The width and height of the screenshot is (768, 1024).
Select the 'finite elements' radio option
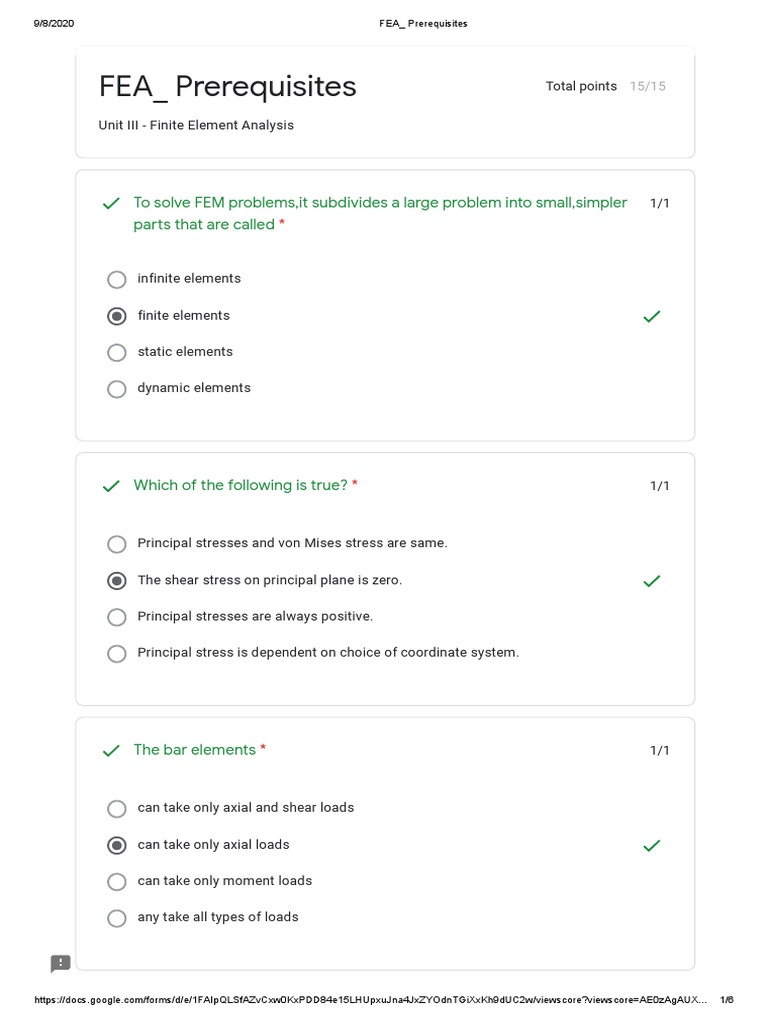pyautogui.click(x=117, y=317)
